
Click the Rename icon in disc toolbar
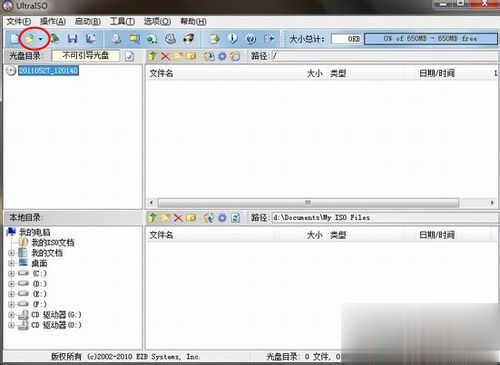(x=191, y=56)
